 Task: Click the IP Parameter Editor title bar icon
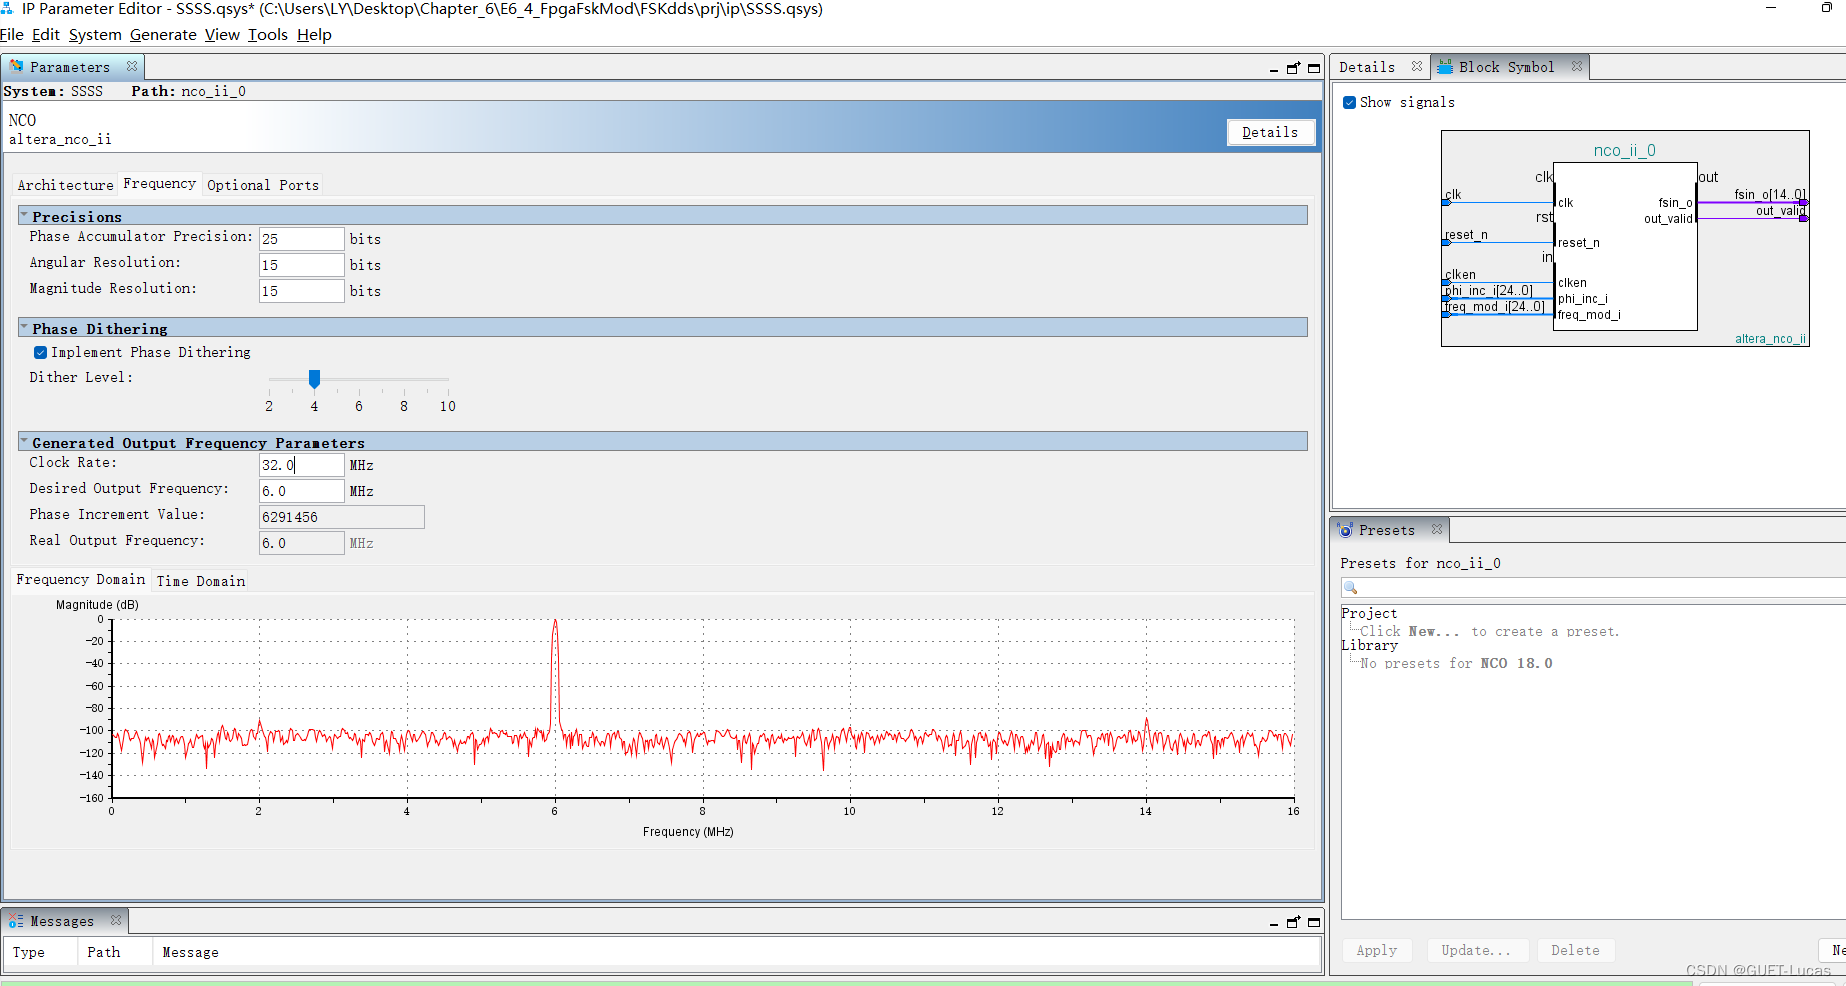pyautogui.click(x=10, y=9)
